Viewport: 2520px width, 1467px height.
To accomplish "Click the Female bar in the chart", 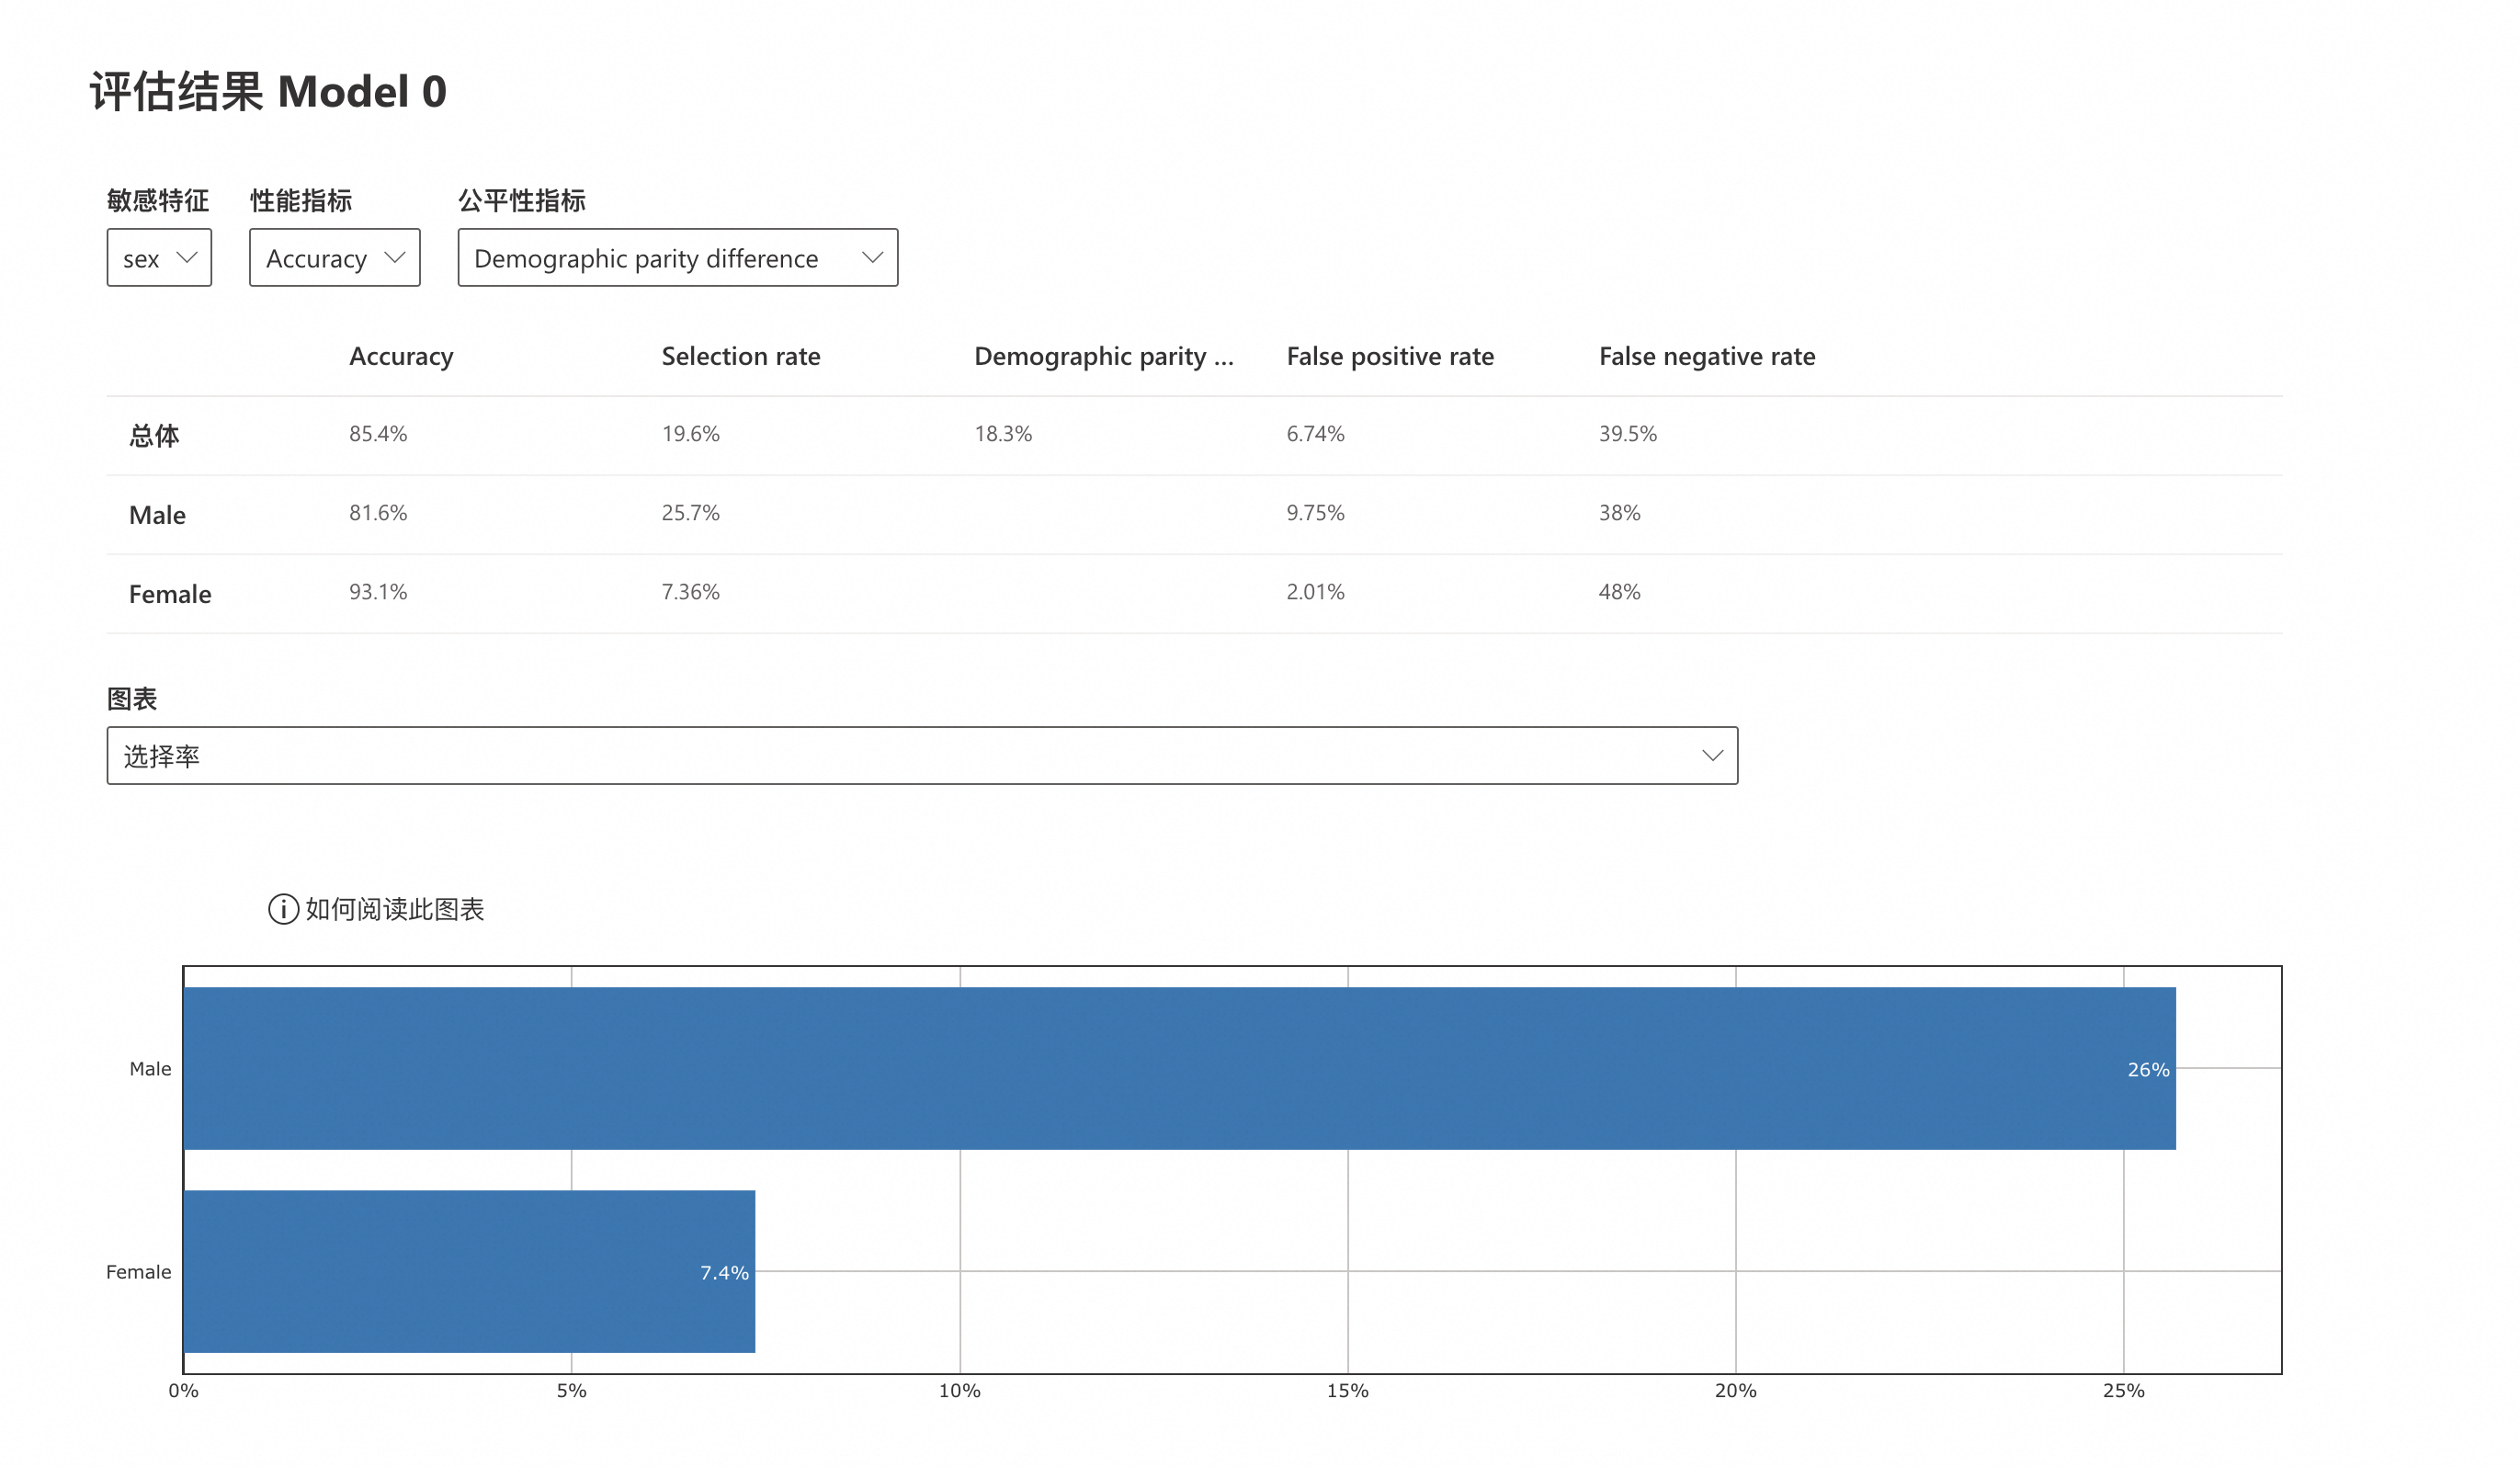I will [x=470, y=1271].
